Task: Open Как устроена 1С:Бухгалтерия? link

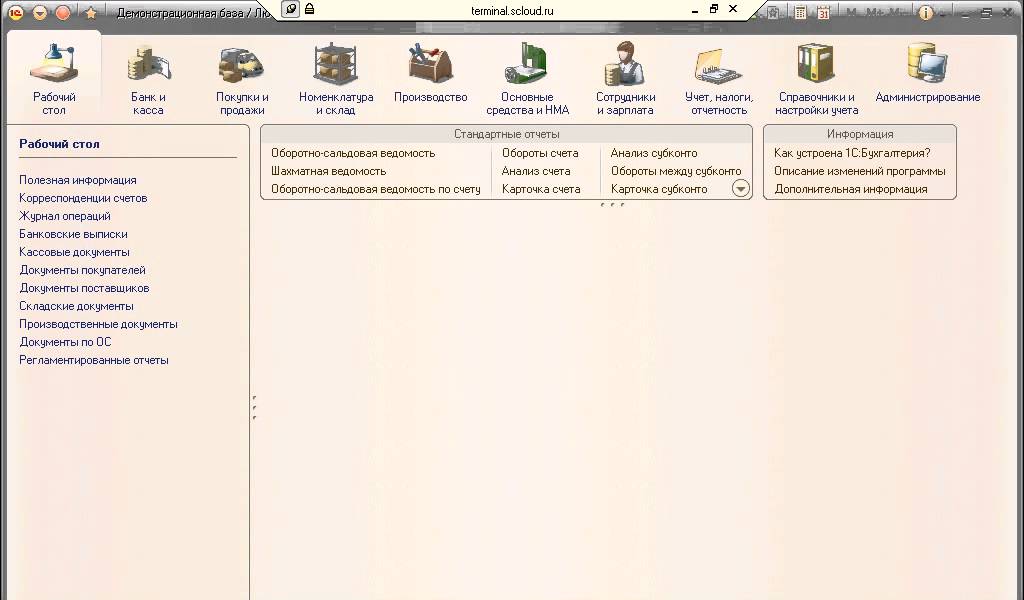Action: [x=852, y=153]
